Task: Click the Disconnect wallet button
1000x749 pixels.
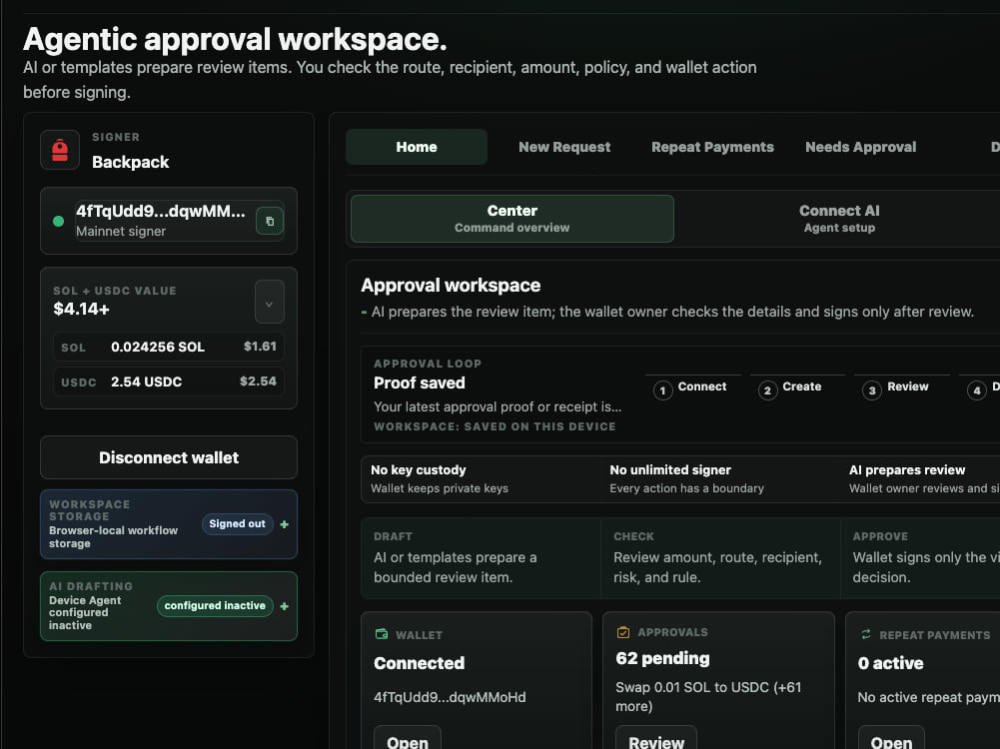Action: (169, 457)
